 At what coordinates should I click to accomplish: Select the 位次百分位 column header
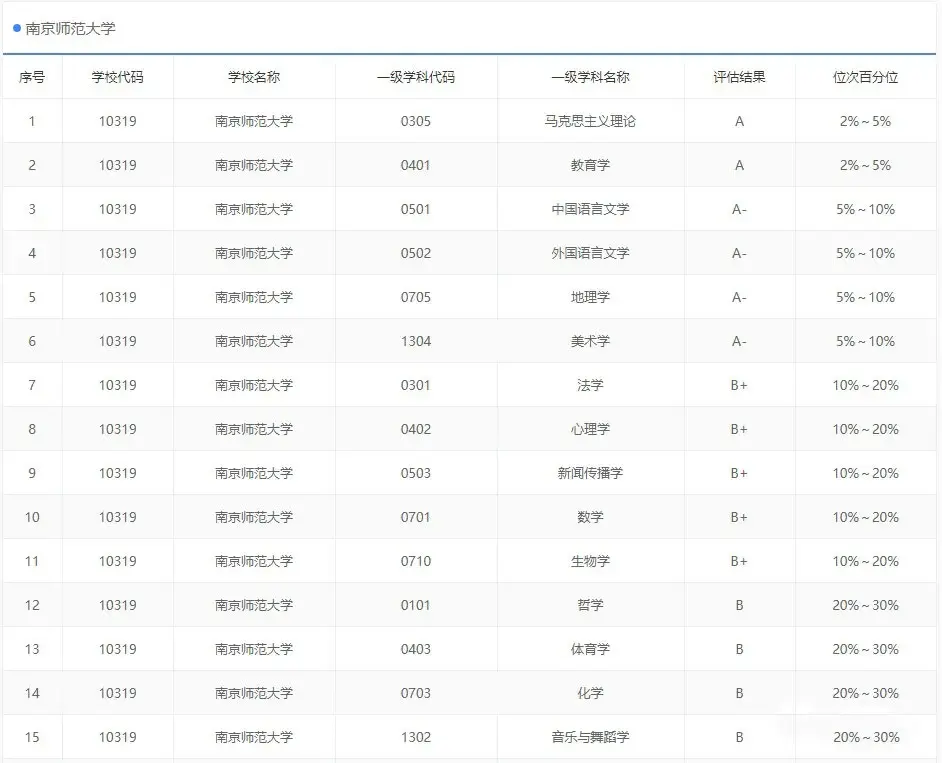coord(866,77)
